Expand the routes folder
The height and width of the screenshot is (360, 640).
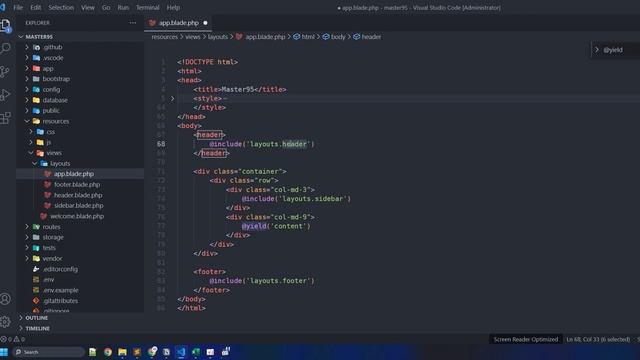click(x=27, y=227)
